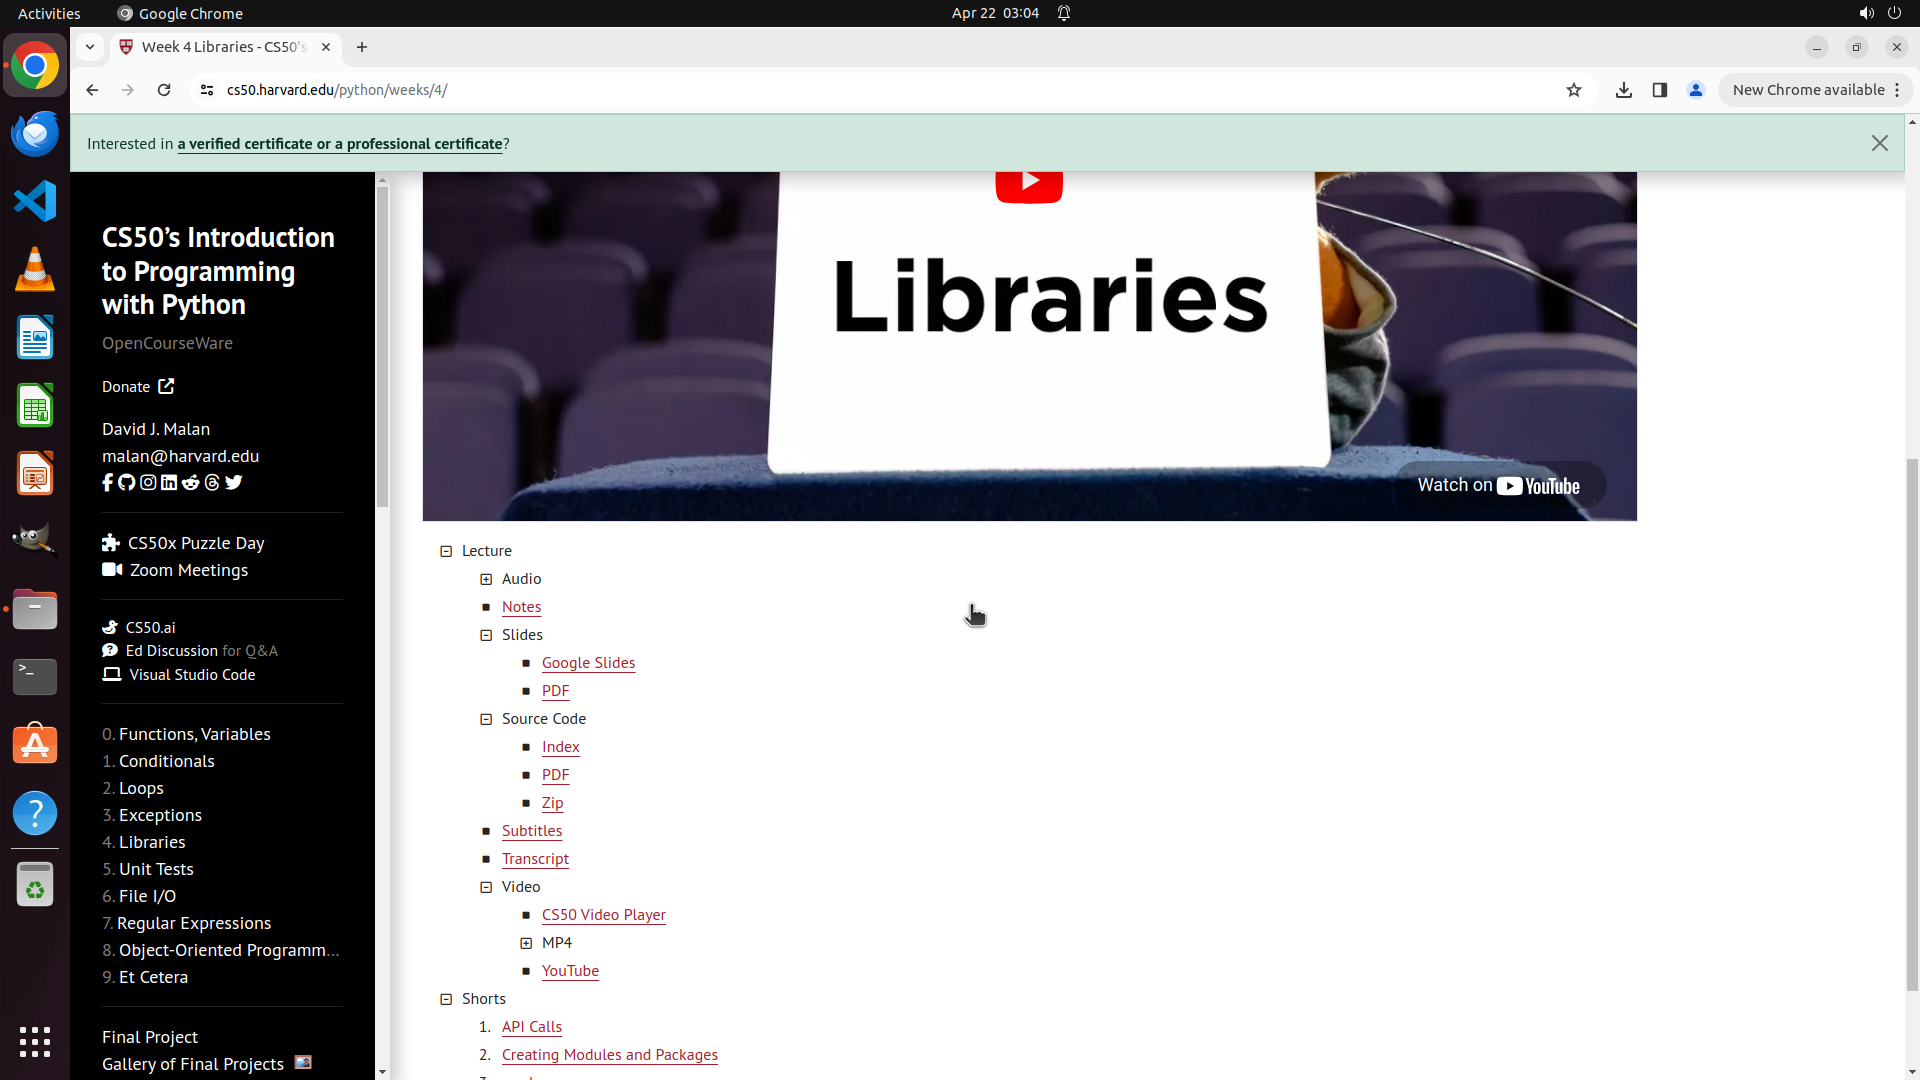Expand the MP4 list item
Viewport: 1920px width, 1080px height.
pos(526,944)
